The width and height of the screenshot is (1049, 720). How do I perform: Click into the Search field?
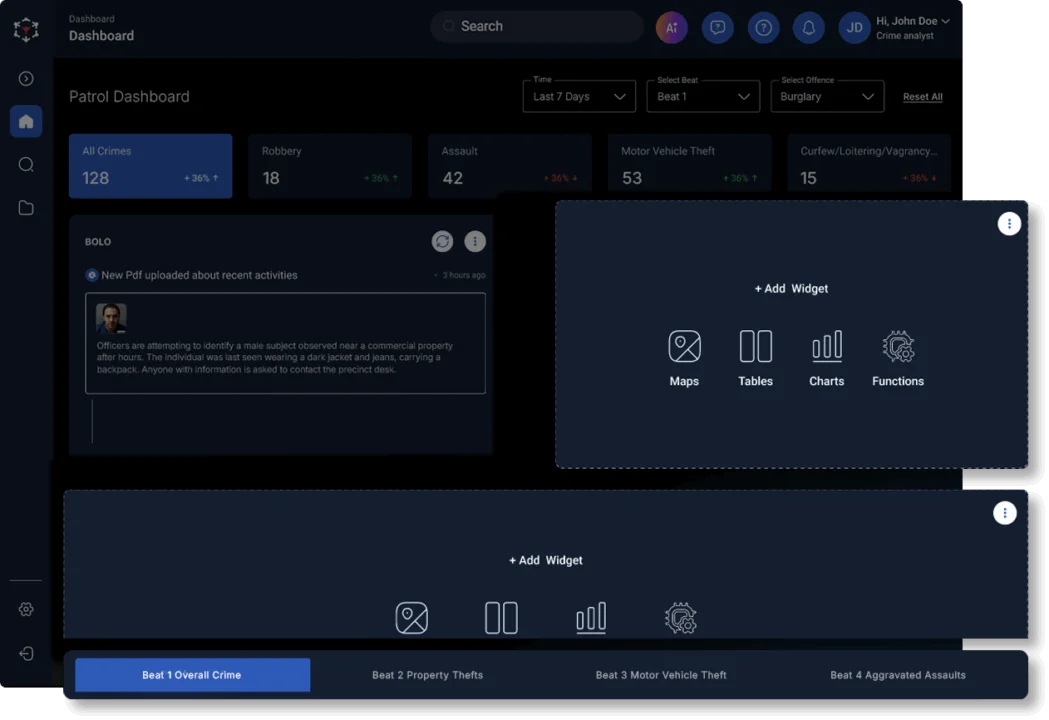click(x=540, y=27)
